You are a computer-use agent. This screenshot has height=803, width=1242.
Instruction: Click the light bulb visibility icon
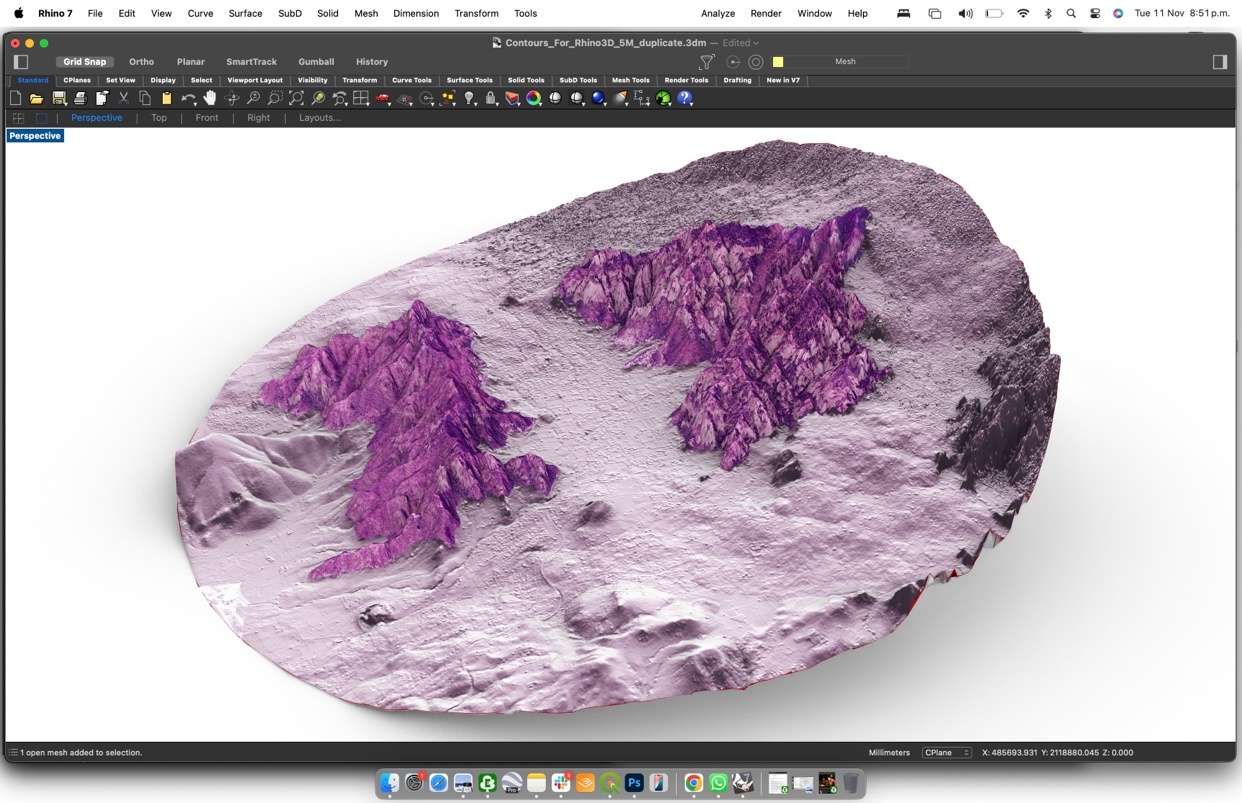[470, 98]
